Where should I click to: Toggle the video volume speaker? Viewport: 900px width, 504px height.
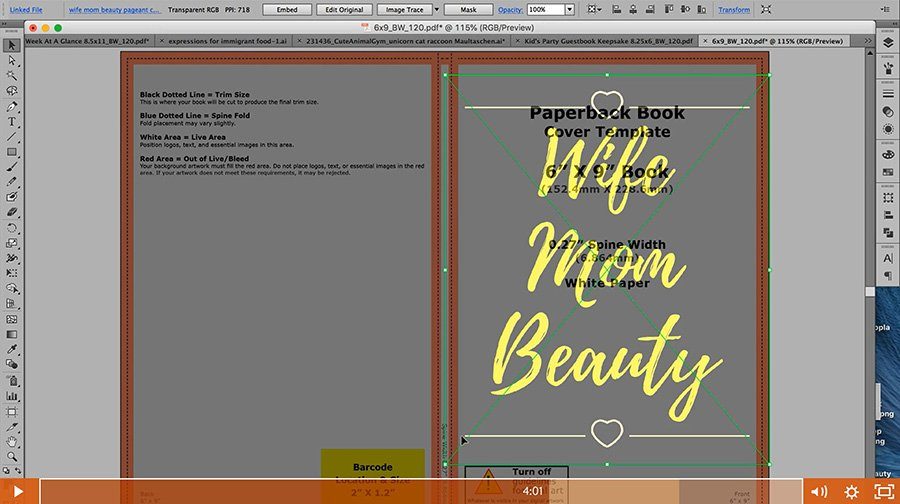pos(819,491)
